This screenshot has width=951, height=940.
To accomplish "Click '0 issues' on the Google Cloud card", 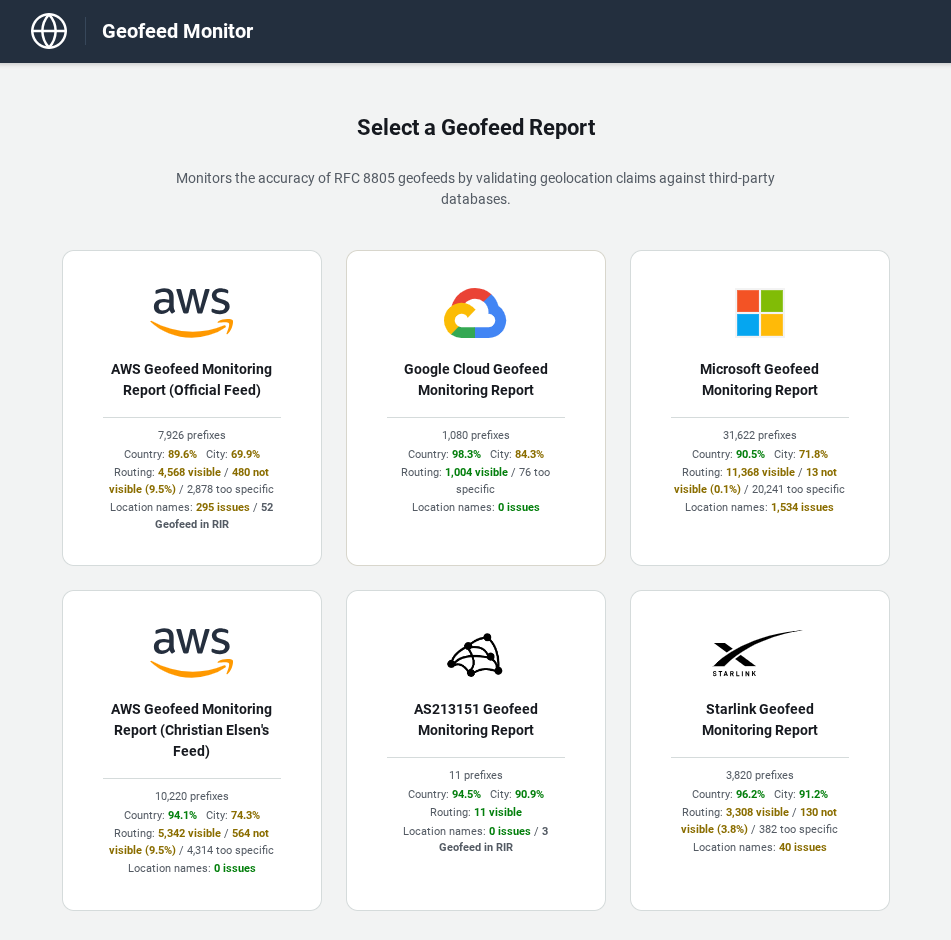I will tap(519, 508).
